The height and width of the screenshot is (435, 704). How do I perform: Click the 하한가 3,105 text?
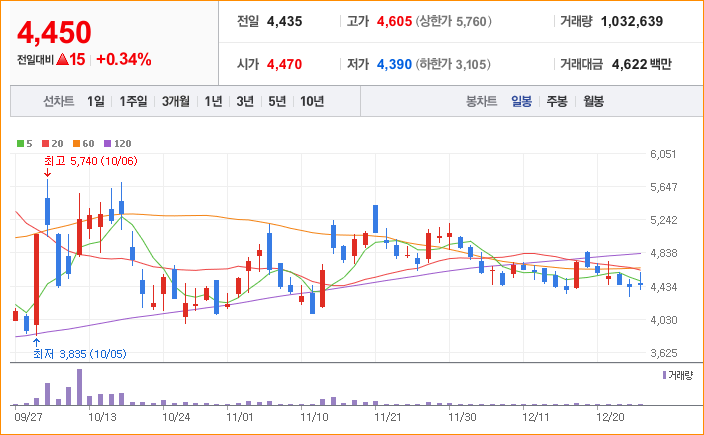click(x=453, y=64)
